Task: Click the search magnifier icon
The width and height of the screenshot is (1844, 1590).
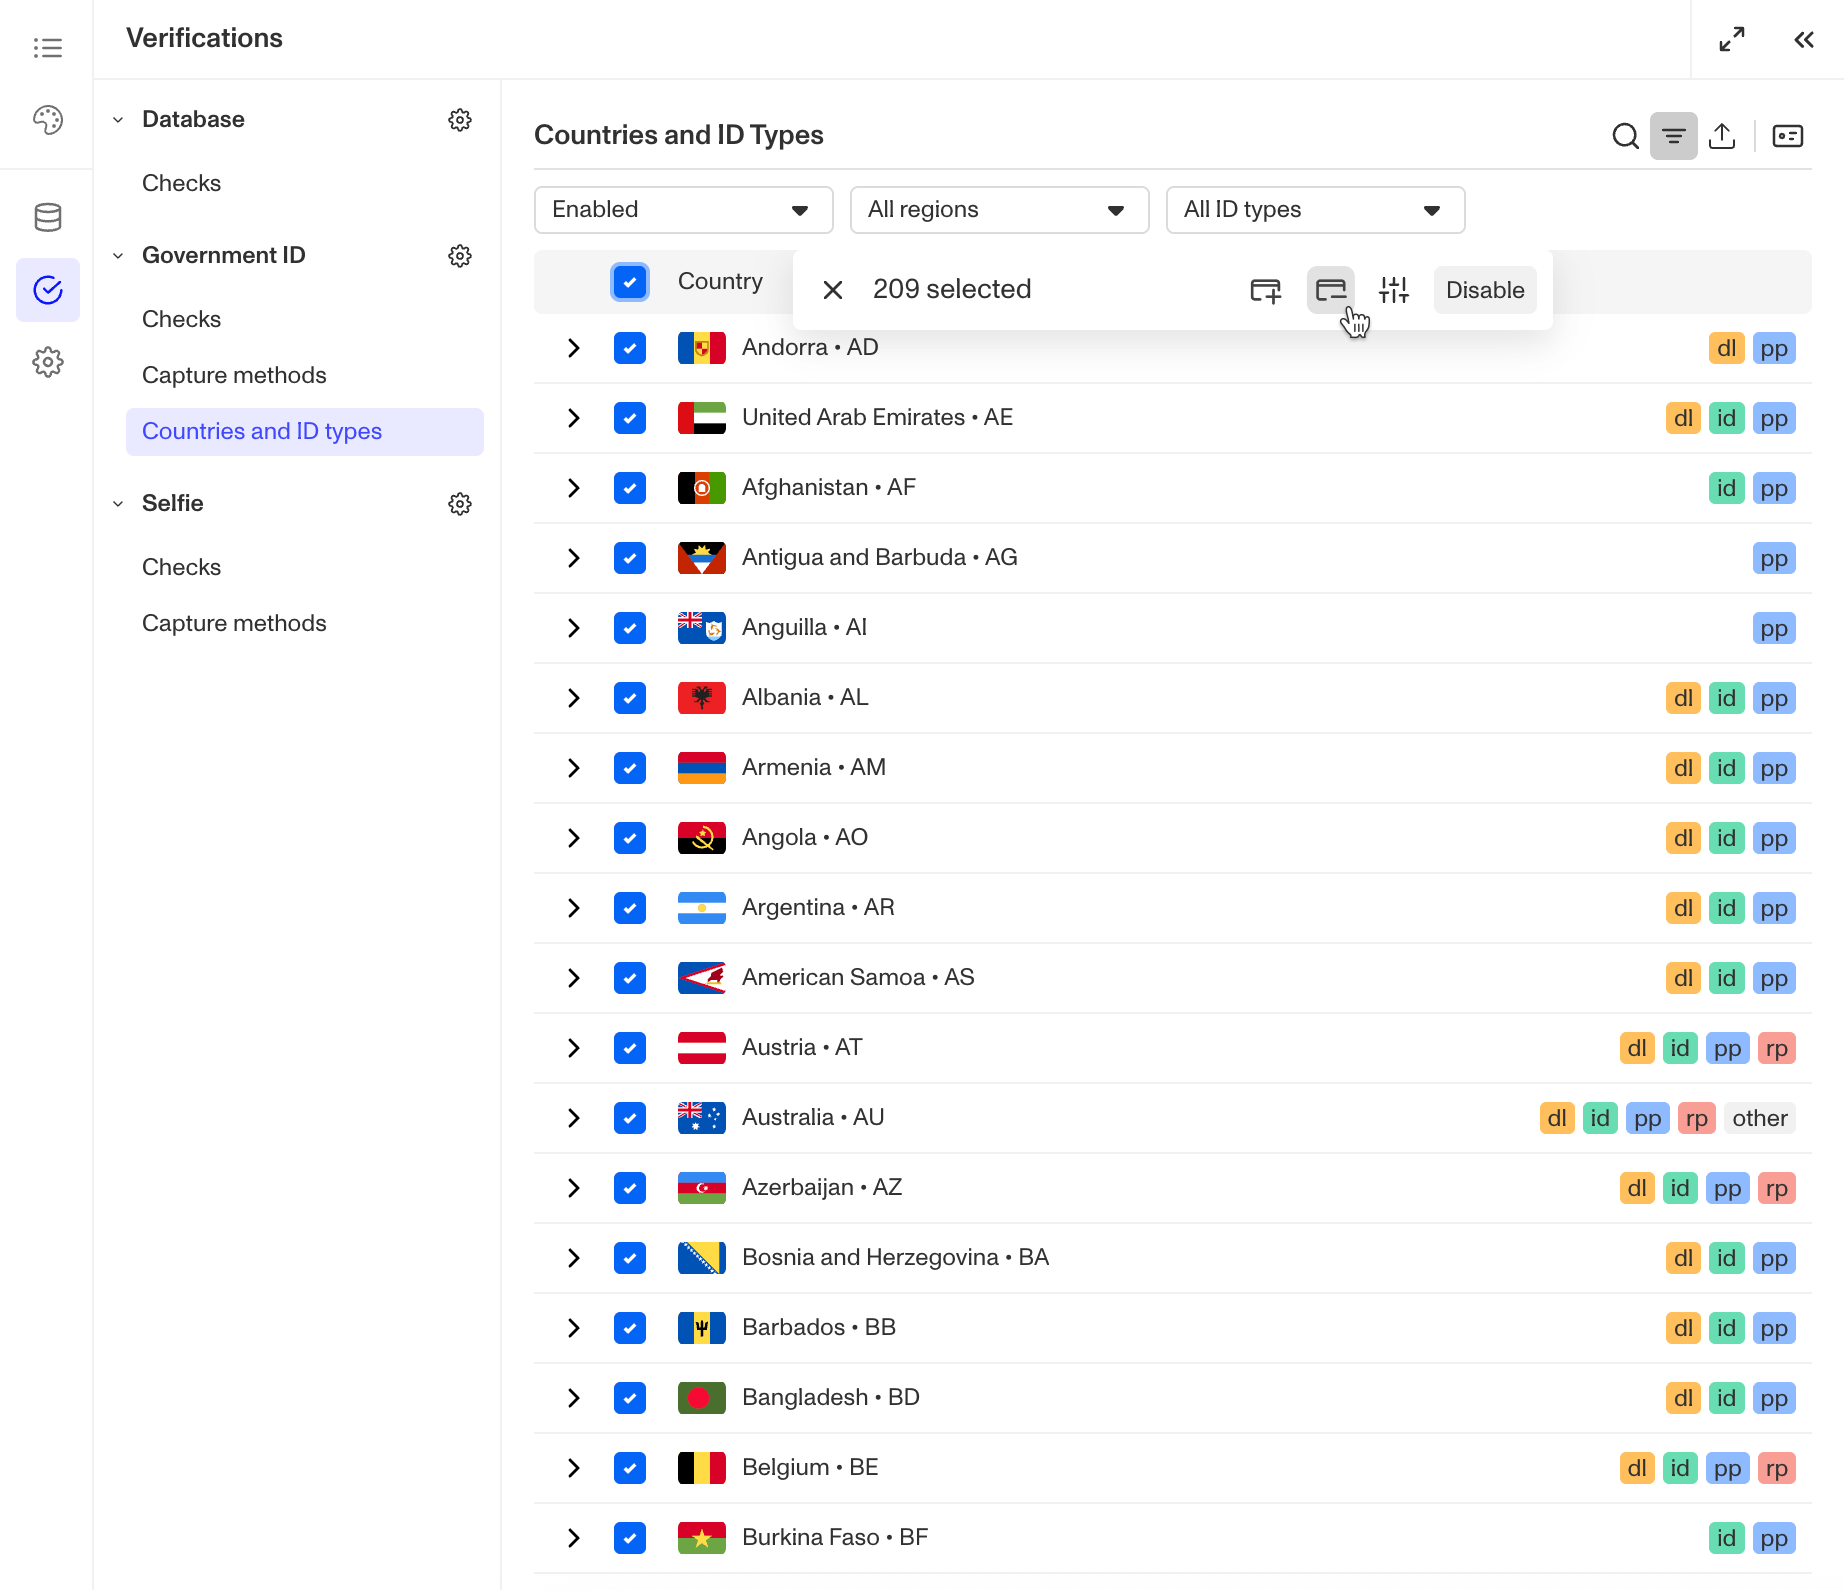Action: (x=1626, y=136)
